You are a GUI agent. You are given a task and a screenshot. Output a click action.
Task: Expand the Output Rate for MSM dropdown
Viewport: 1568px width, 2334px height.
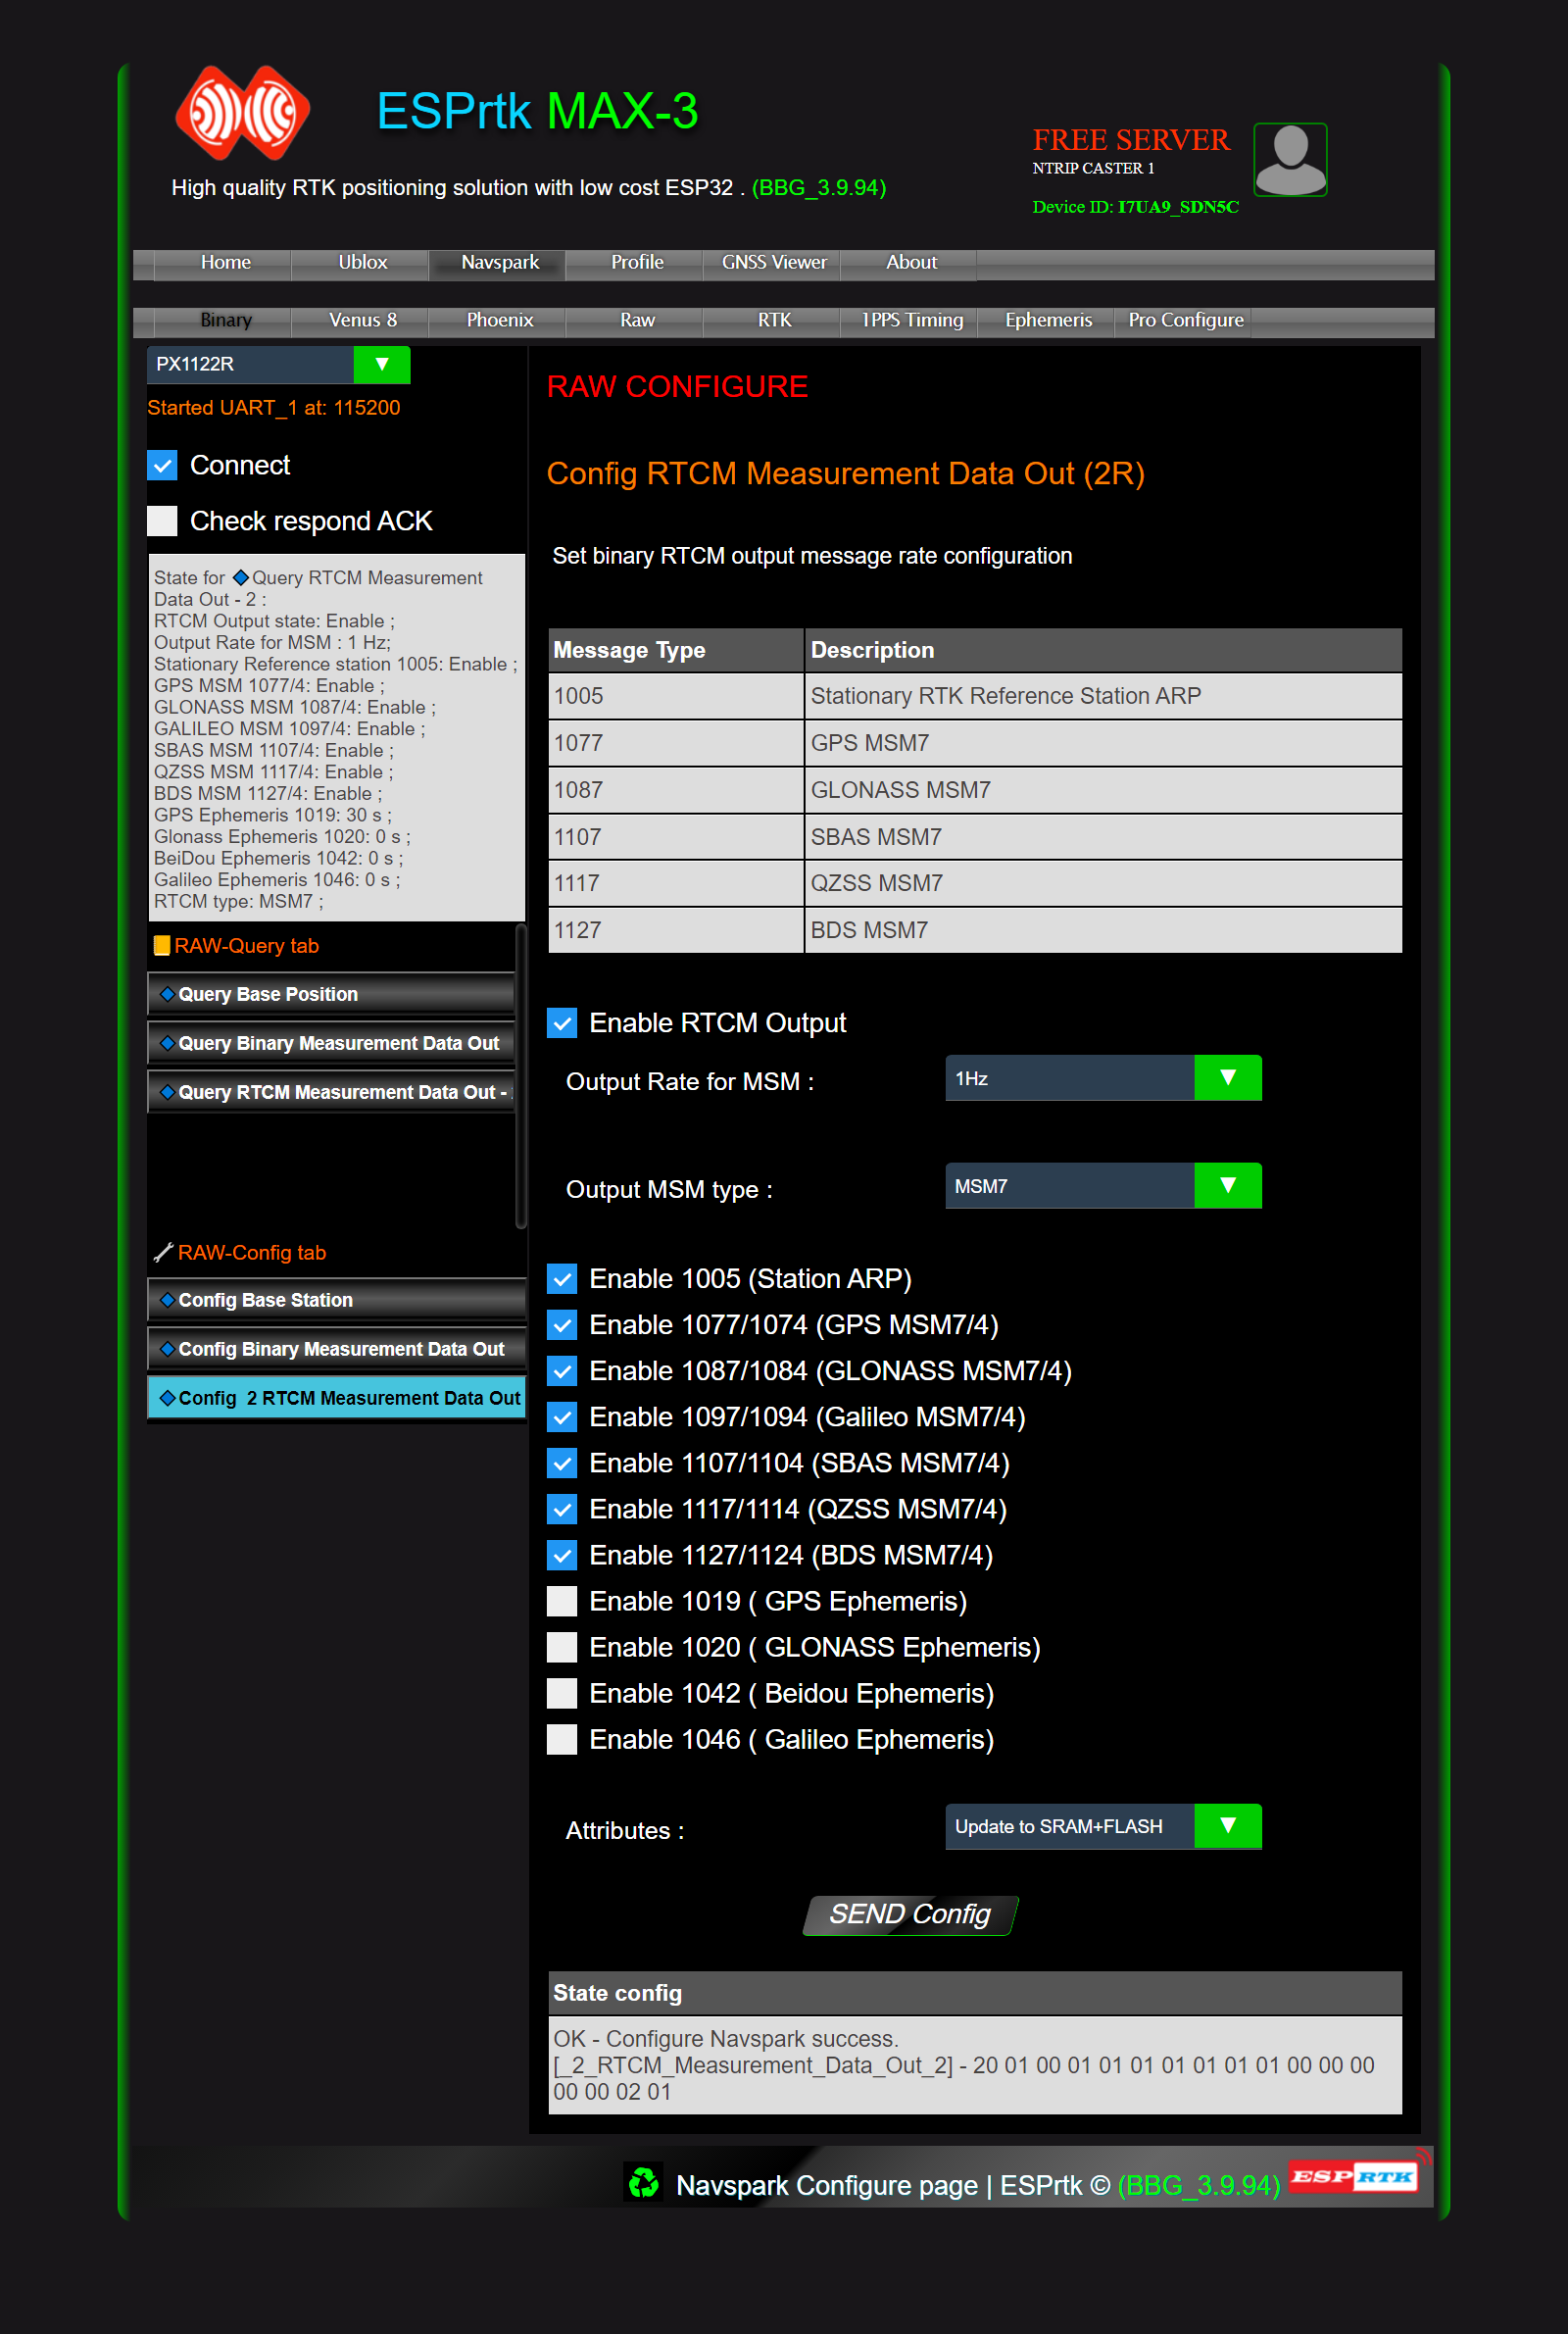click(1227, 1078)
